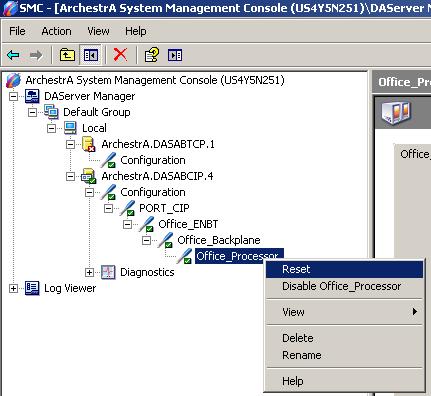This screenshot has width=431, height=396.
Task: Toggle the Show/Hide Action Pane icon
Action: pyautogui.click(x=175, y=55)
